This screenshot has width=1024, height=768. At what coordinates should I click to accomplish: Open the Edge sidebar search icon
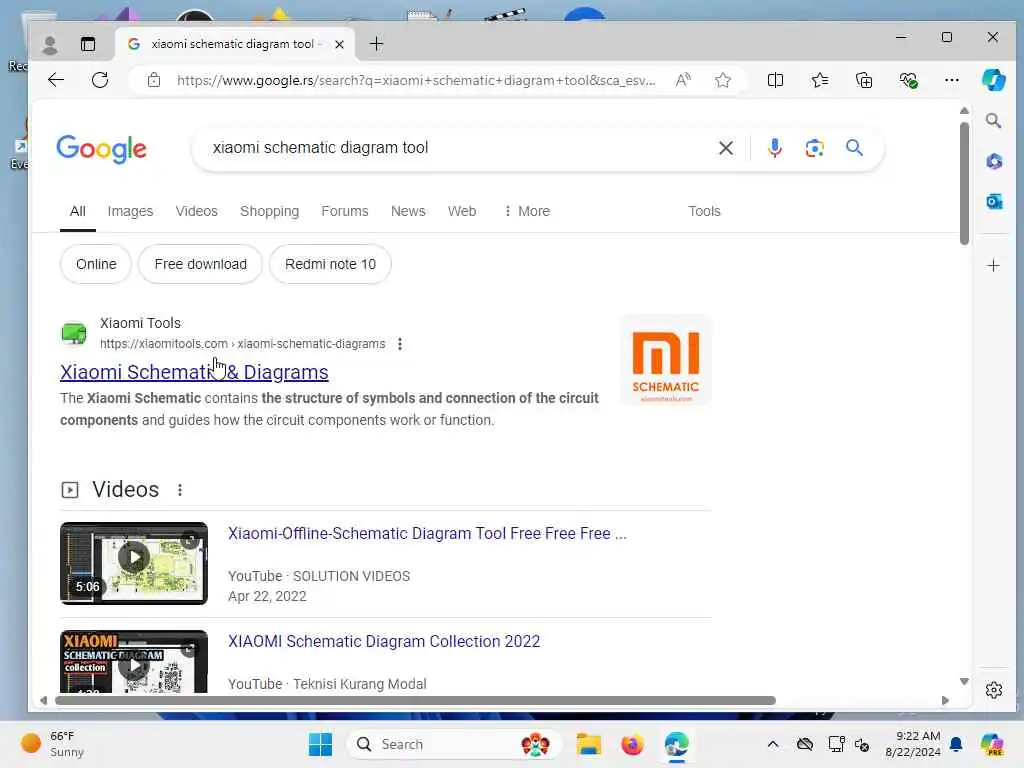click(x=993, y=121)
